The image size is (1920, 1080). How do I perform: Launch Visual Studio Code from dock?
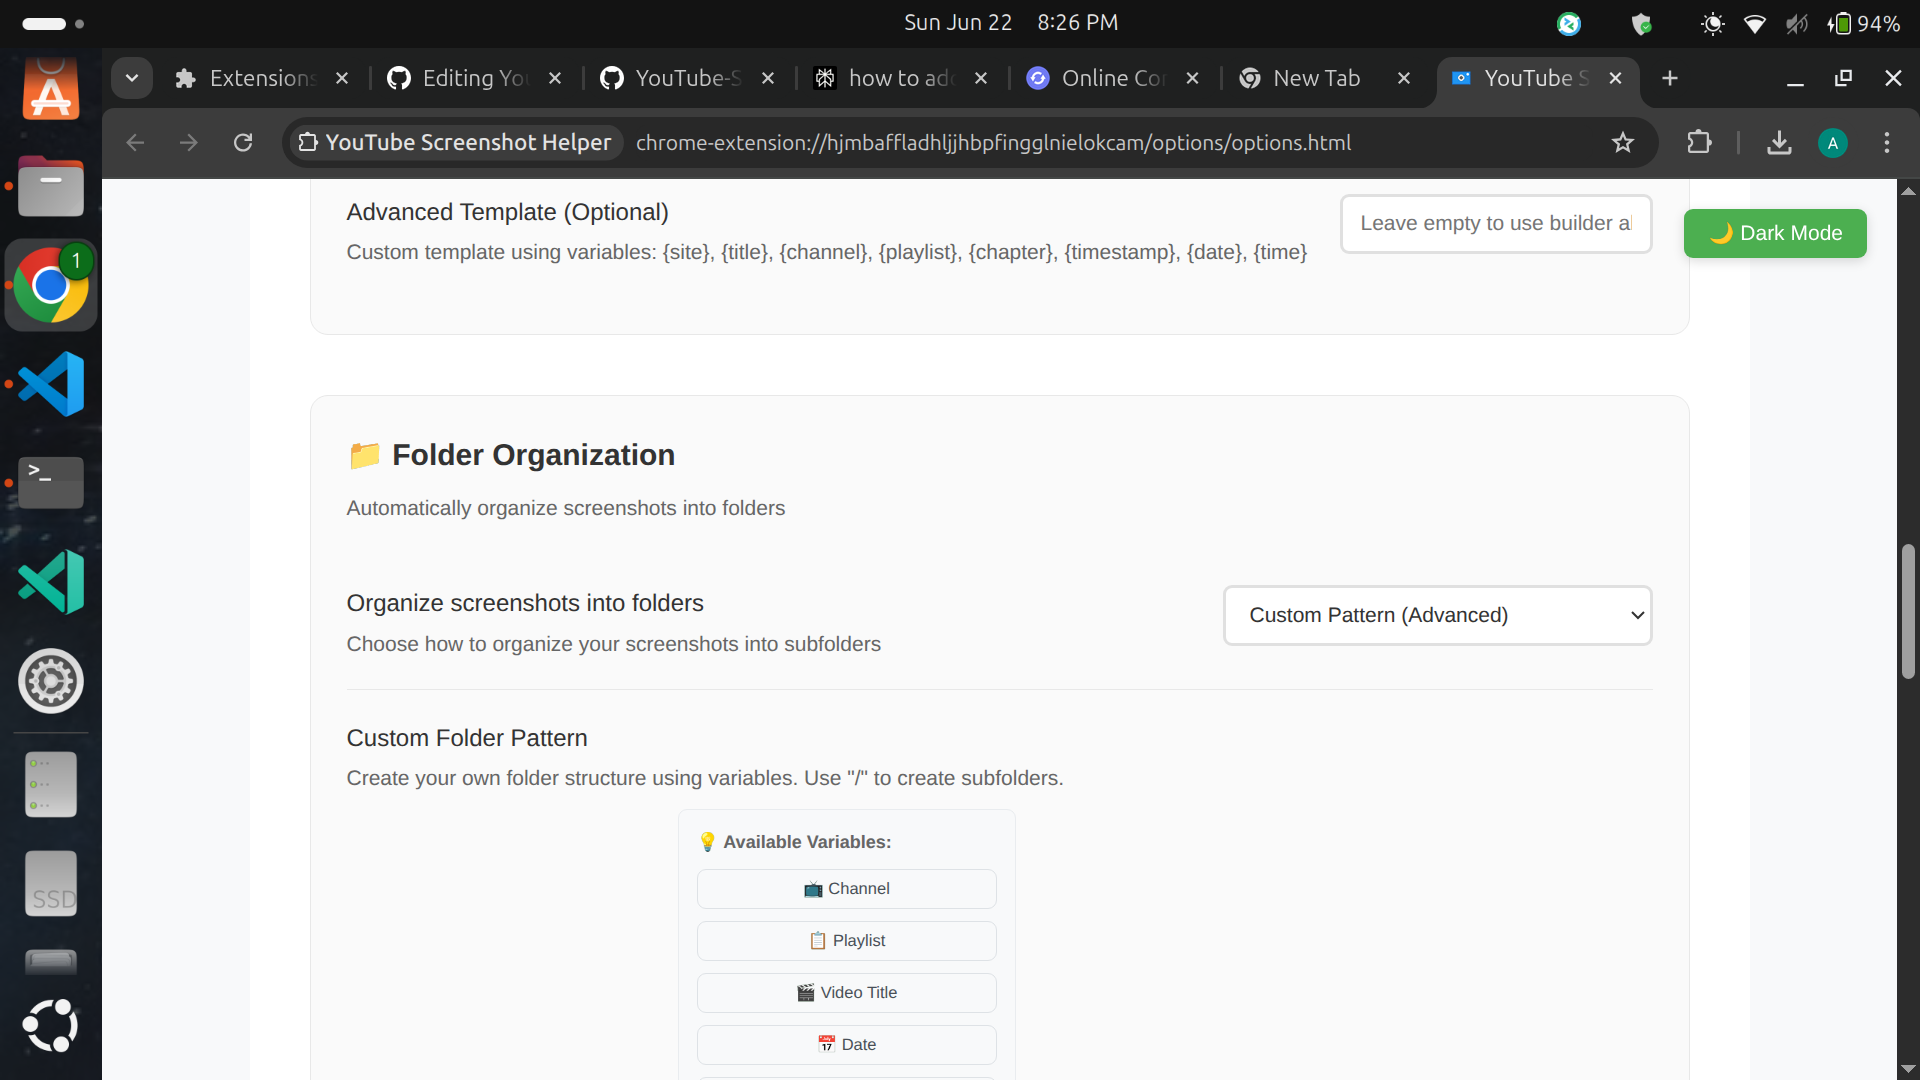point(51,384)
